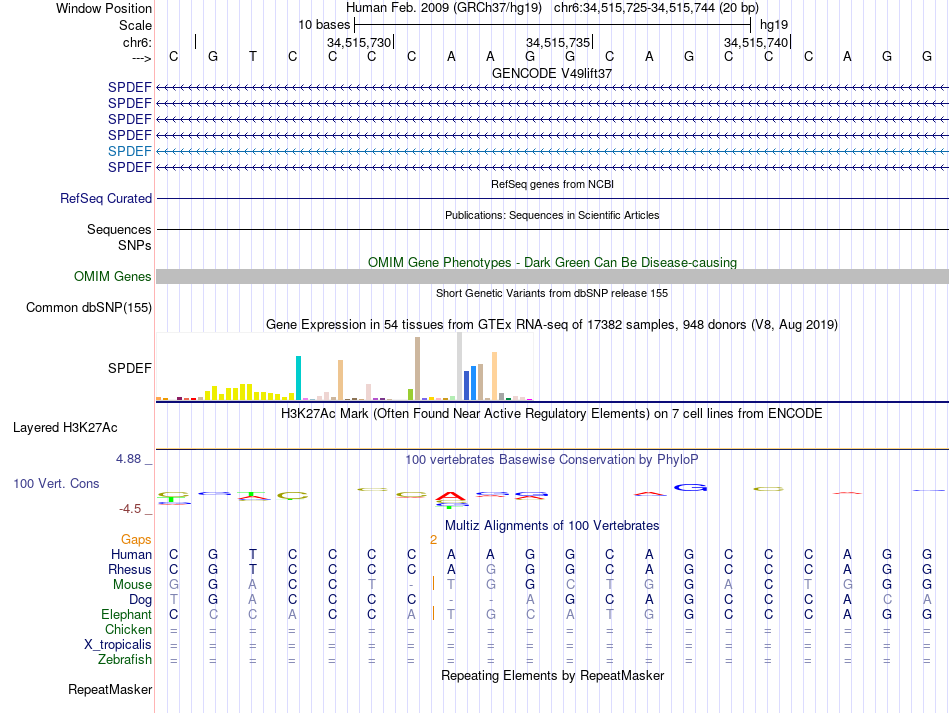
Task: Click the large red A in conservation logo
Action: (x=451, y=497)
